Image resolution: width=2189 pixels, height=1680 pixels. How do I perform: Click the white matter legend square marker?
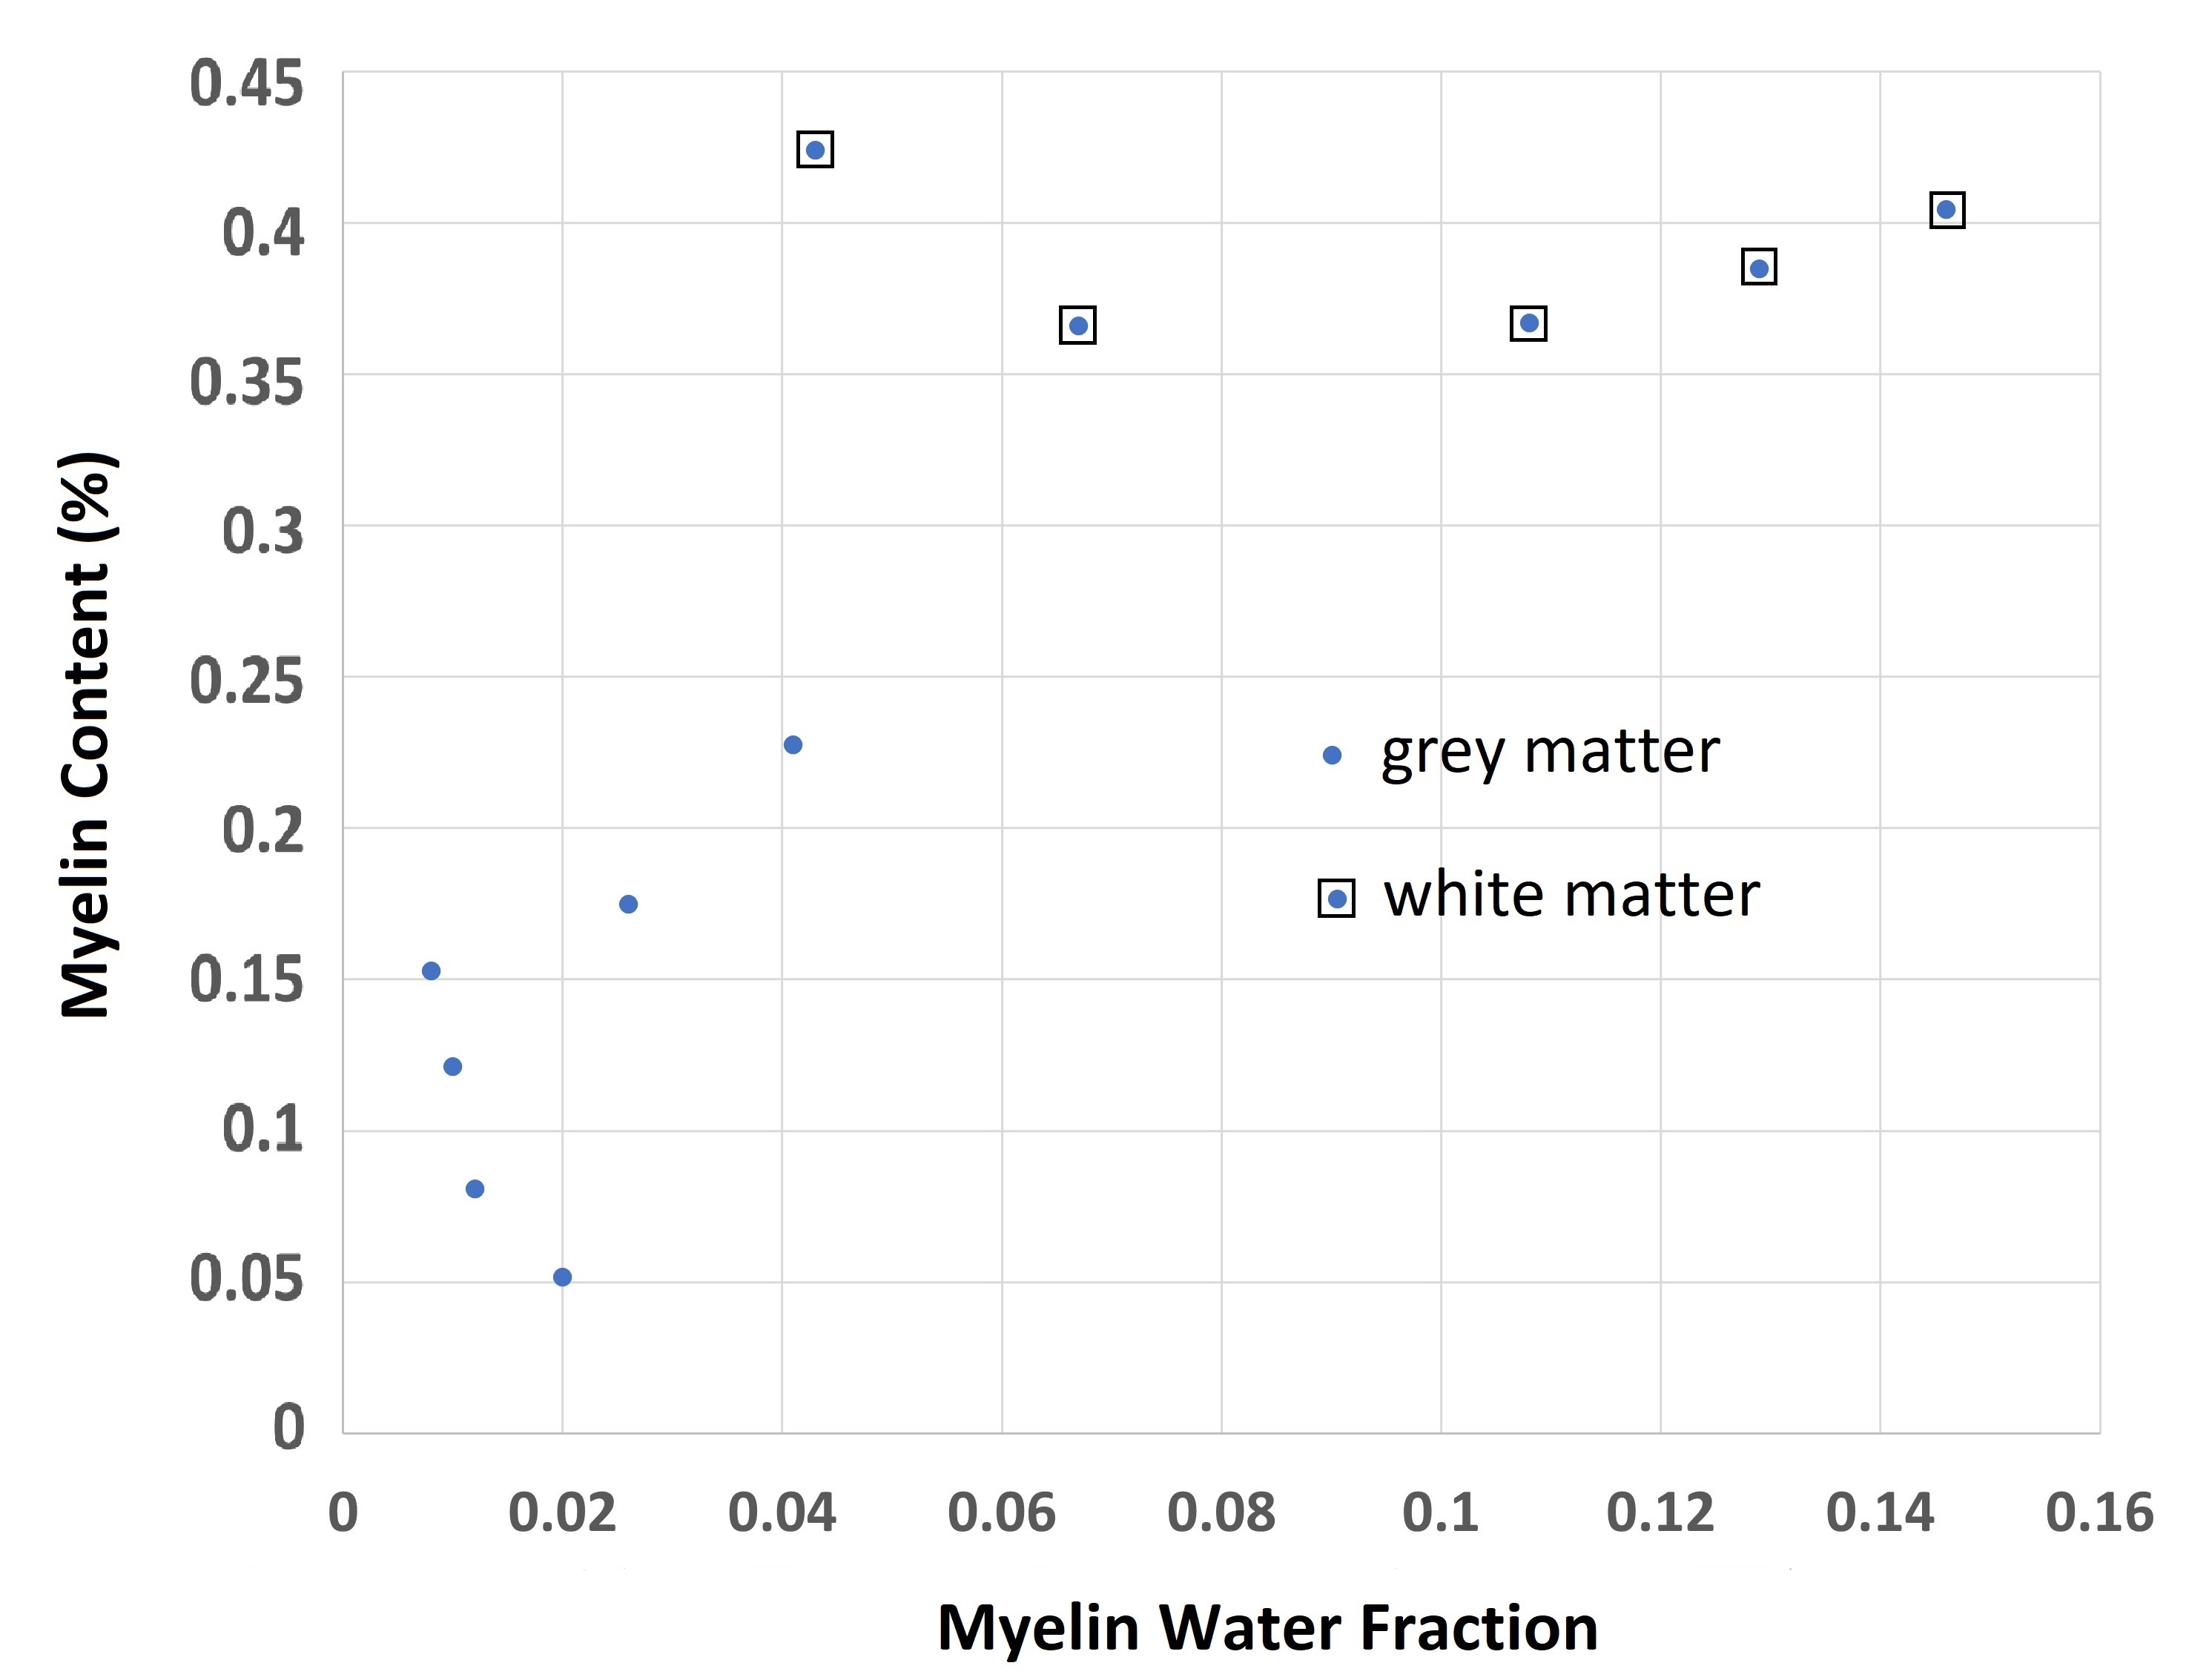[1337, 898]
